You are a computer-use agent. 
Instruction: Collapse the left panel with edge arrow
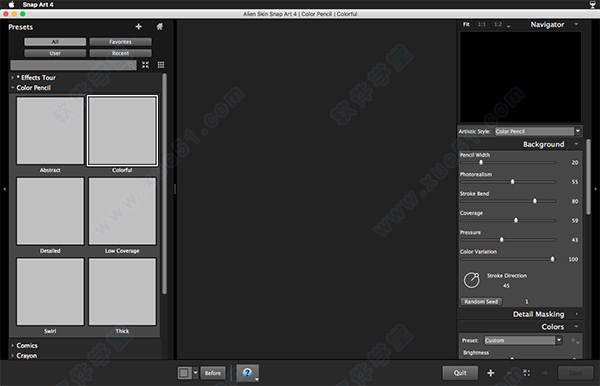coord(4,189)
